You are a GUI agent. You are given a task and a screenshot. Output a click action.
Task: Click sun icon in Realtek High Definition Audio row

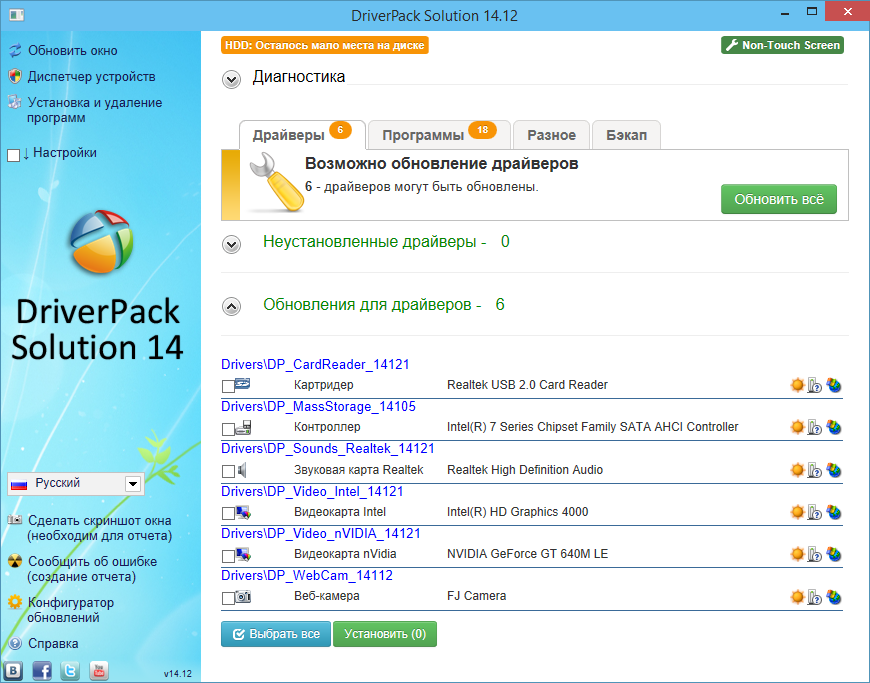pyautogui.click(x=797, y=470)
